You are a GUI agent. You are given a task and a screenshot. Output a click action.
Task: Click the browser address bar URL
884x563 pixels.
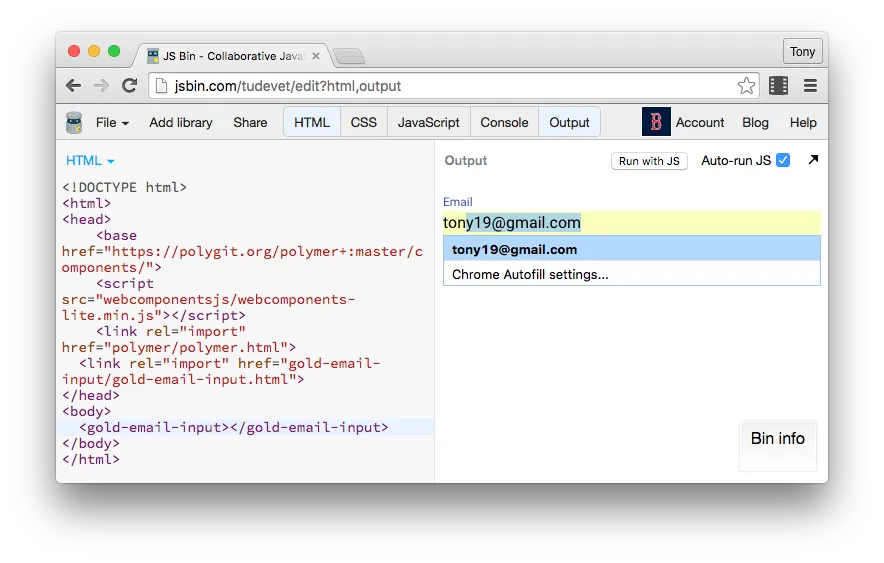[288, 86]
